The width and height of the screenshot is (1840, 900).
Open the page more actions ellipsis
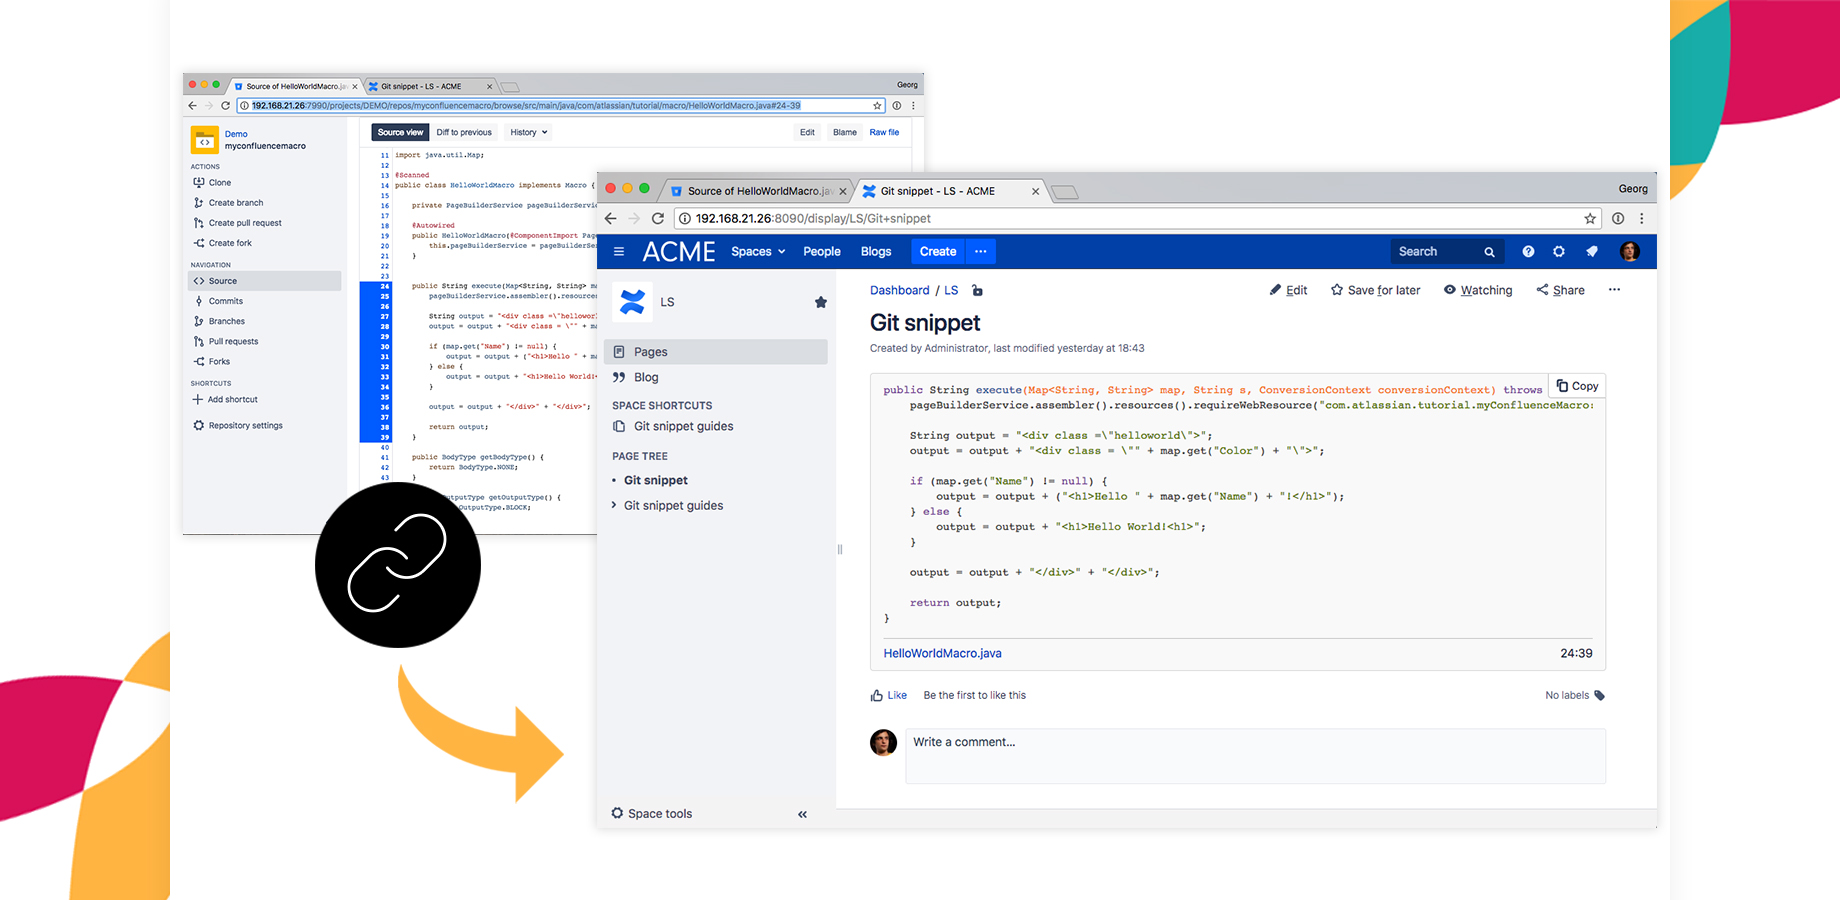coord(1614,290)
